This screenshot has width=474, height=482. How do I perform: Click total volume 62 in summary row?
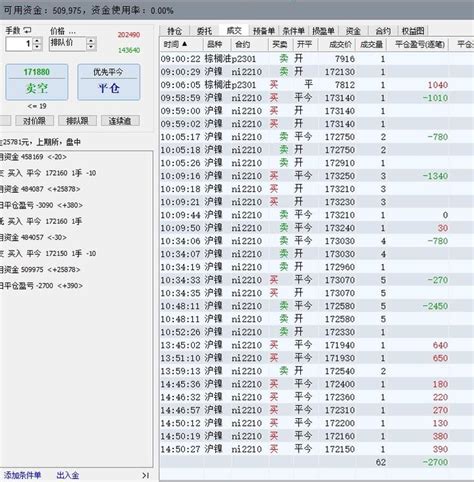tap(380, 462)
